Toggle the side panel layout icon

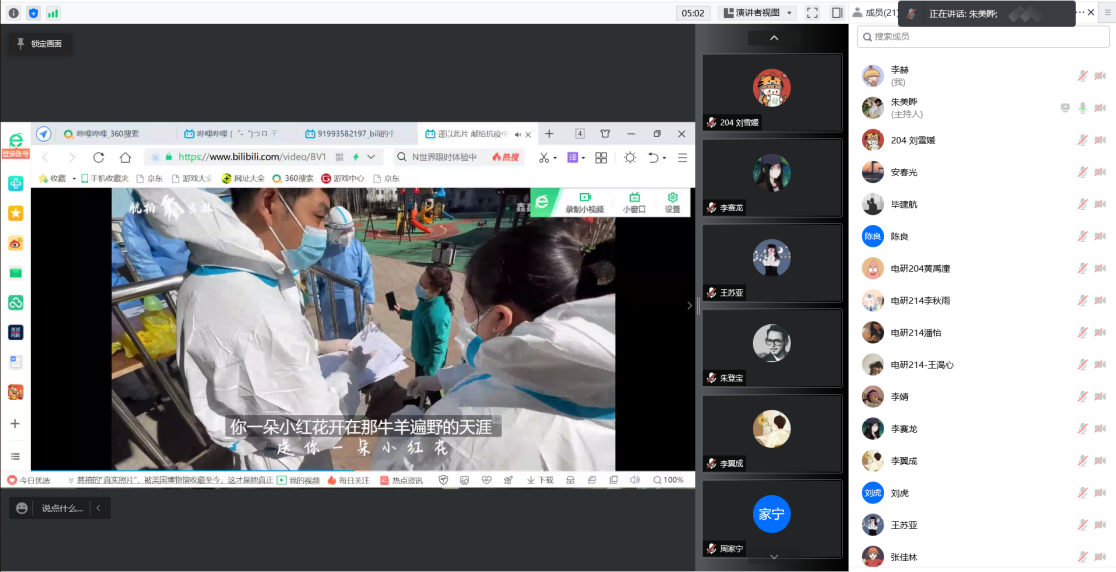click(837, 13)
